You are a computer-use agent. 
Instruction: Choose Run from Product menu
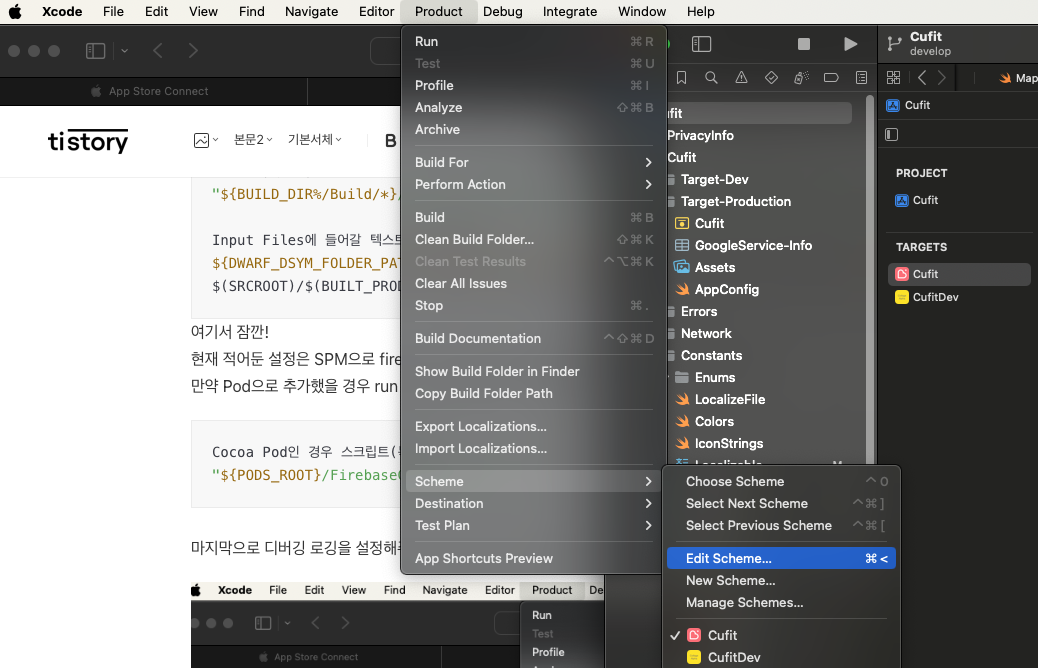point(534,41)
